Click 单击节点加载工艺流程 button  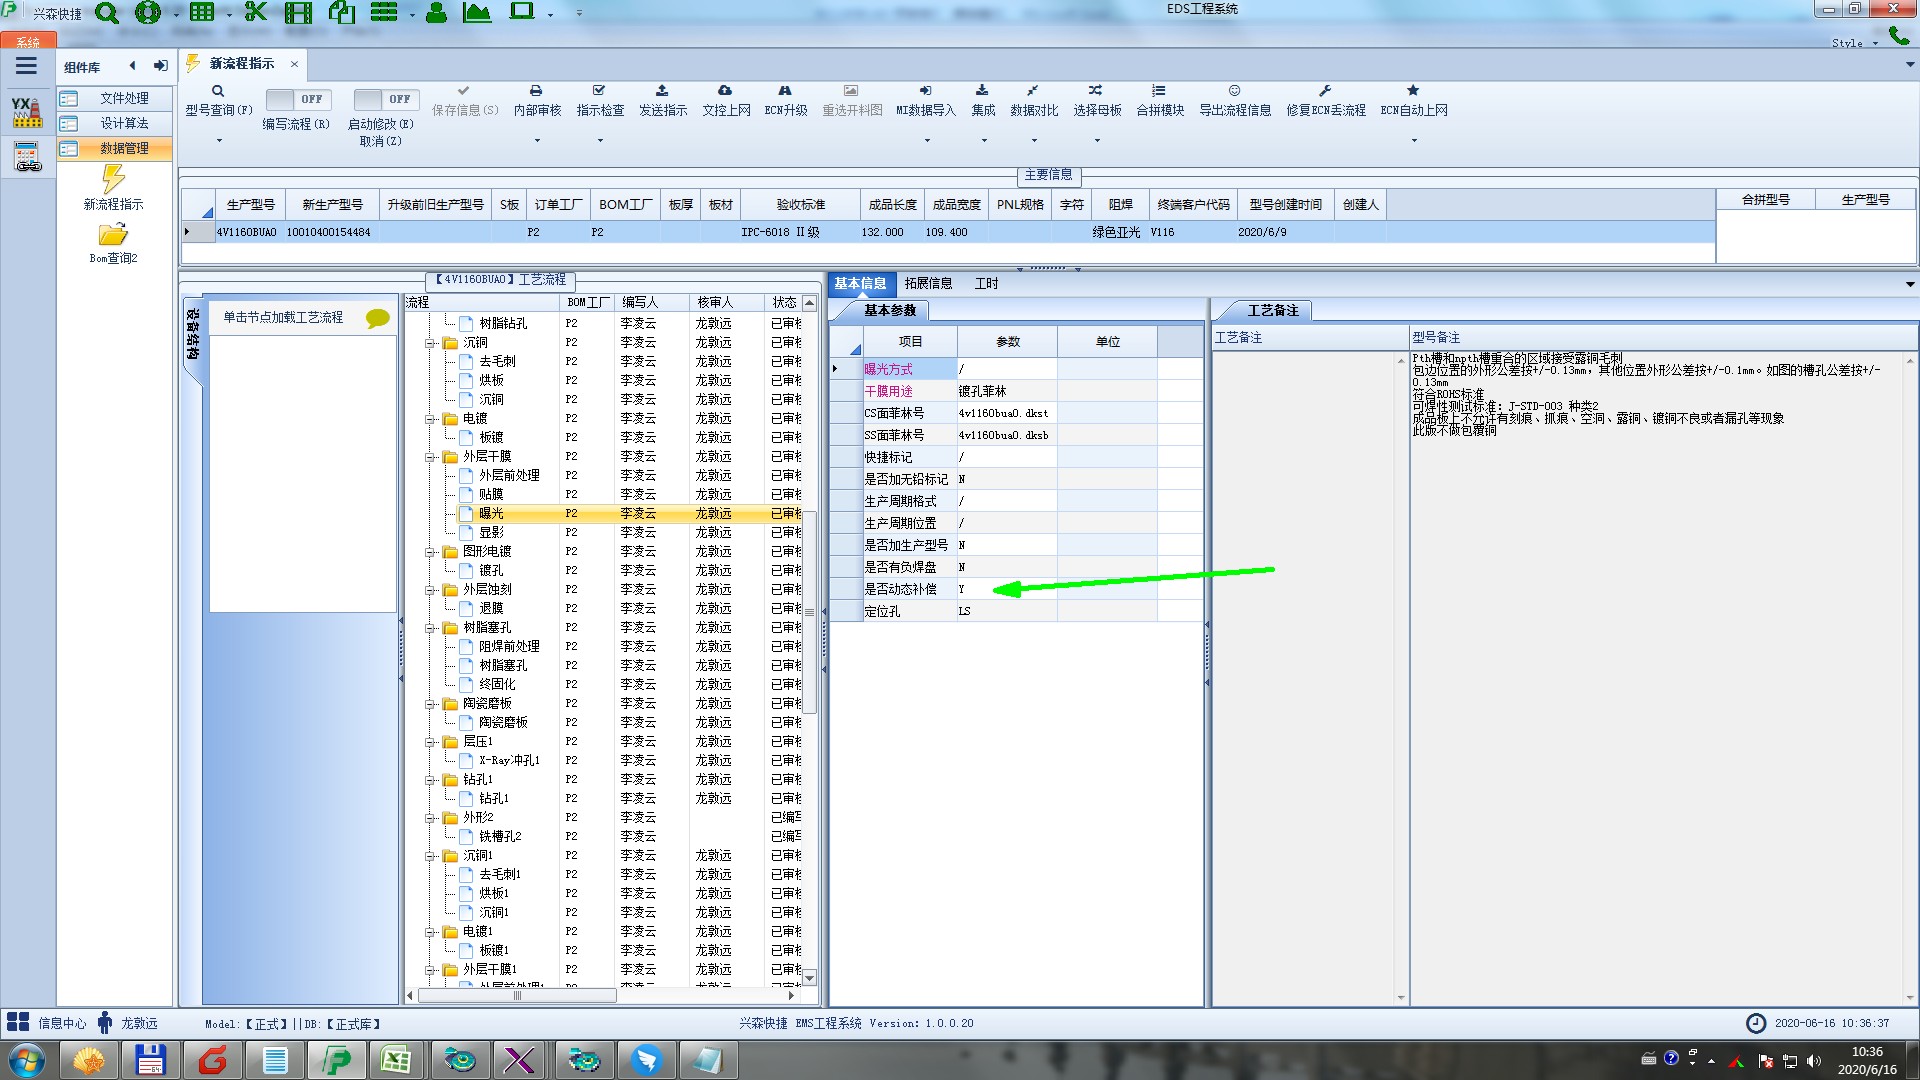283,317
